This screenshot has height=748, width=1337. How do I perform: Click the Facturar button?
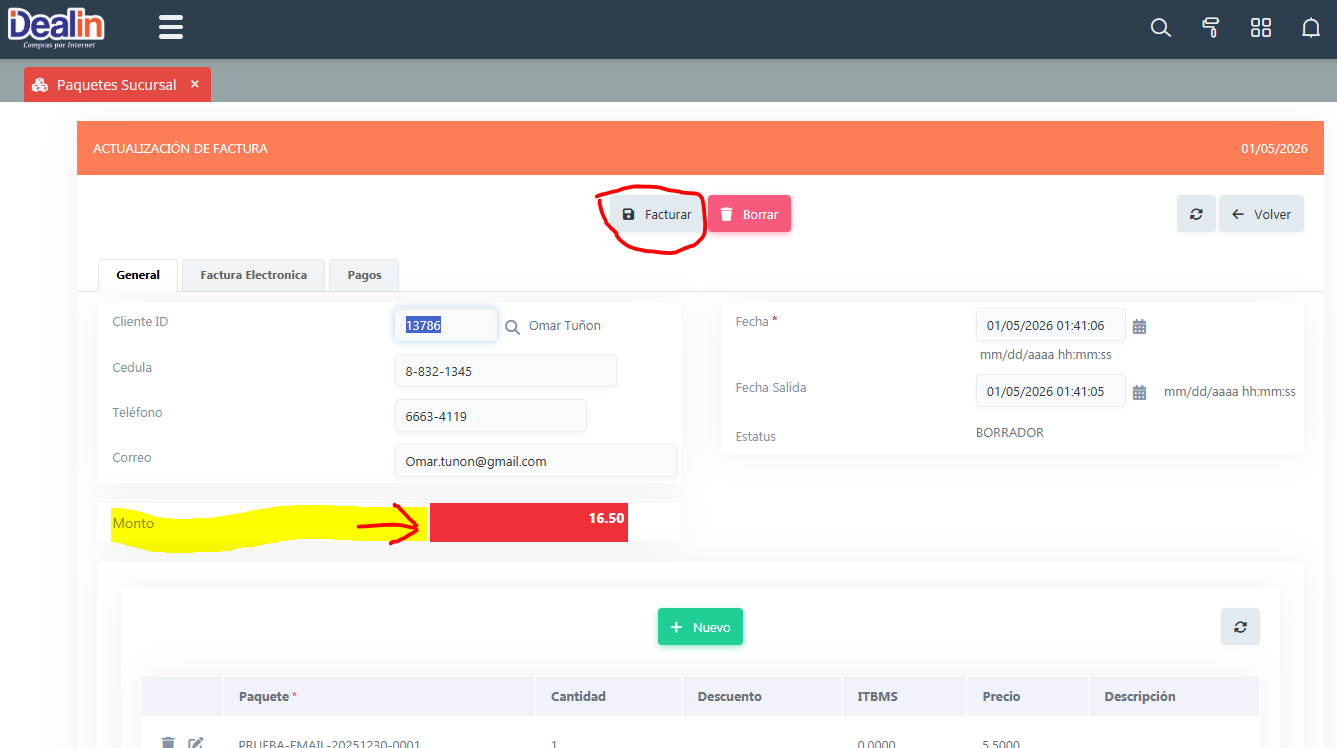click(656, 214)
